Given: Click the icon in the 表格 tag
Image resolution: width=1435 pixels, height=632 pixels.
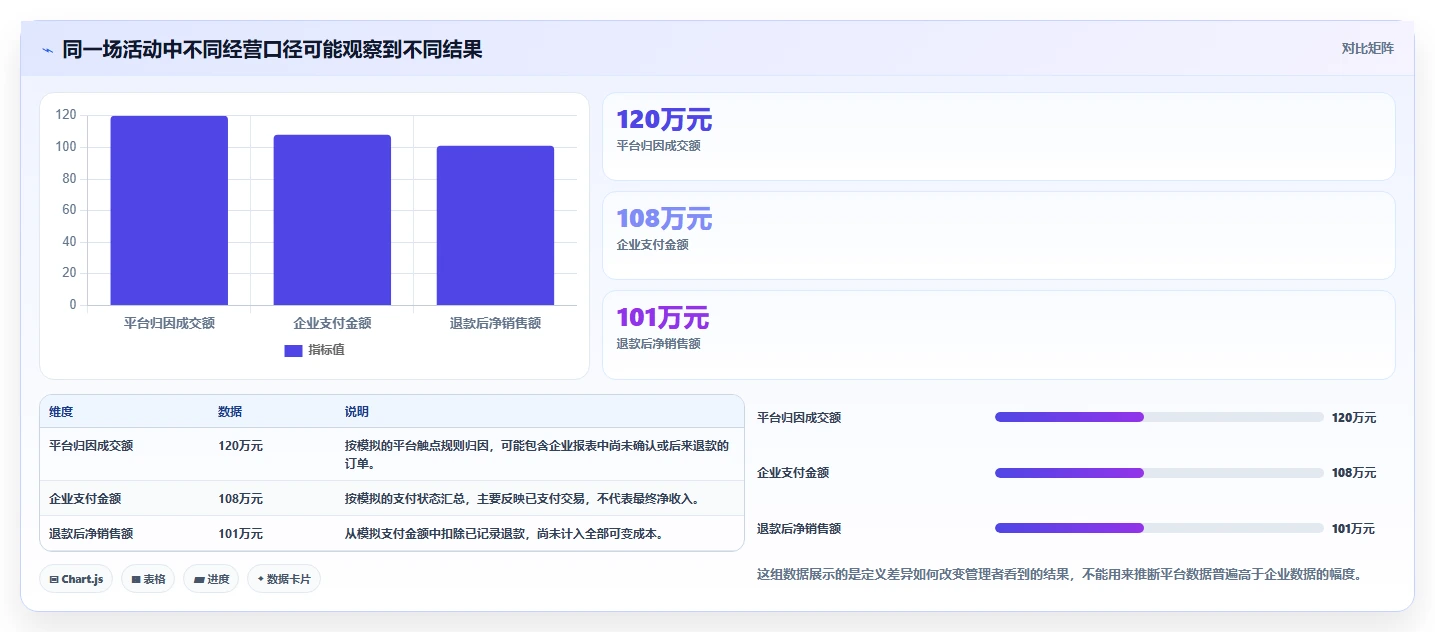Looking at the screenshot, I should (136, 579).
